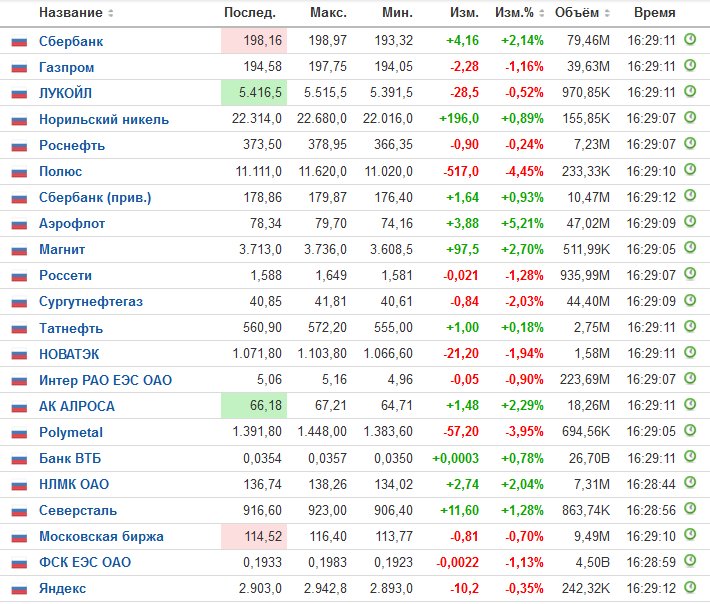
Task: Click the flag icon next to Магнит
Action: 19,250
